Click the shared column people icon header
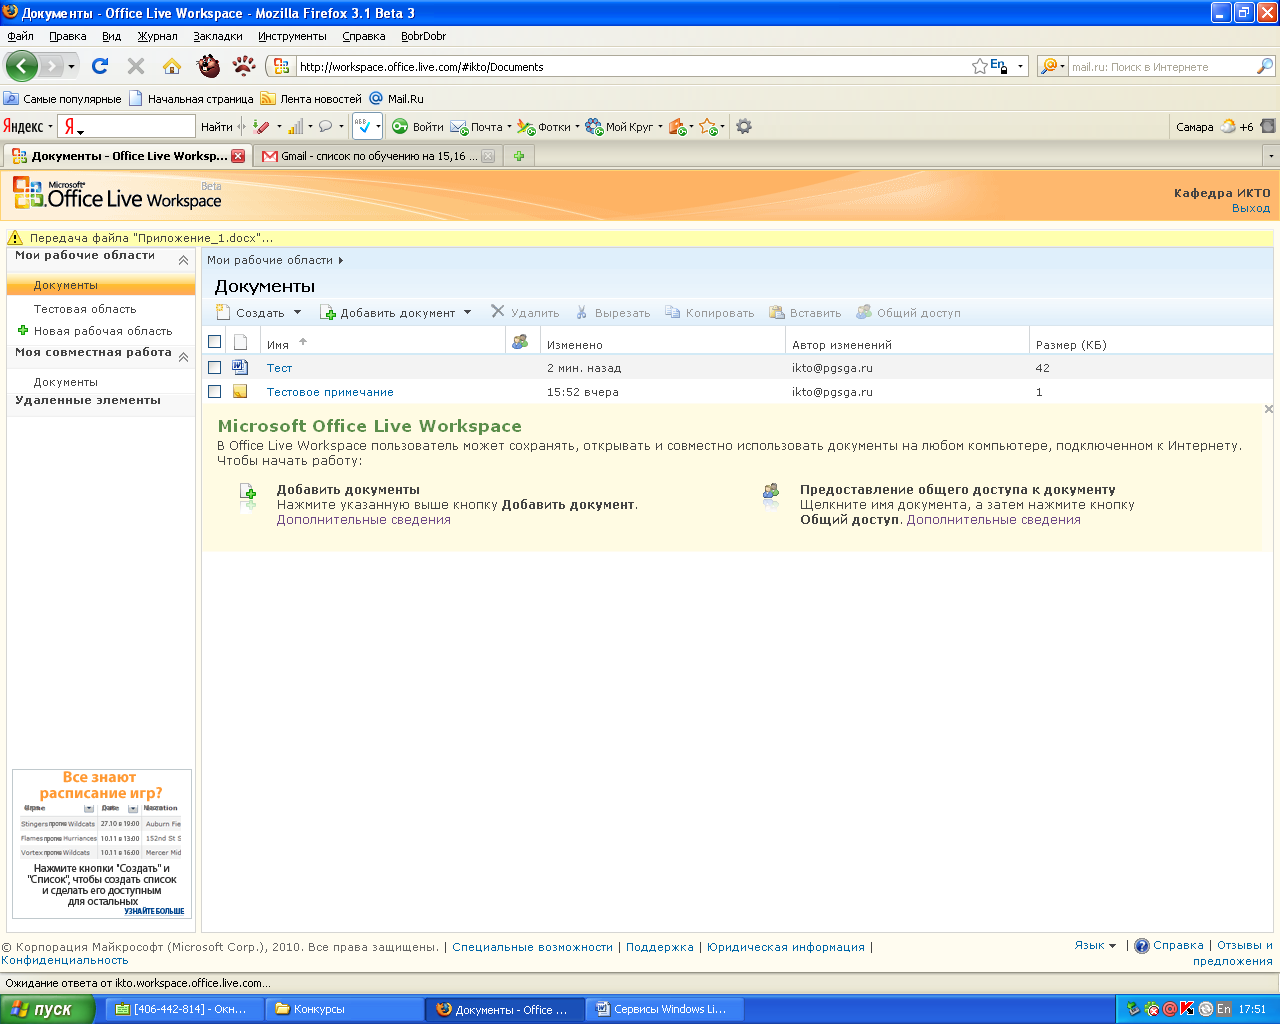 click(520, 342)
